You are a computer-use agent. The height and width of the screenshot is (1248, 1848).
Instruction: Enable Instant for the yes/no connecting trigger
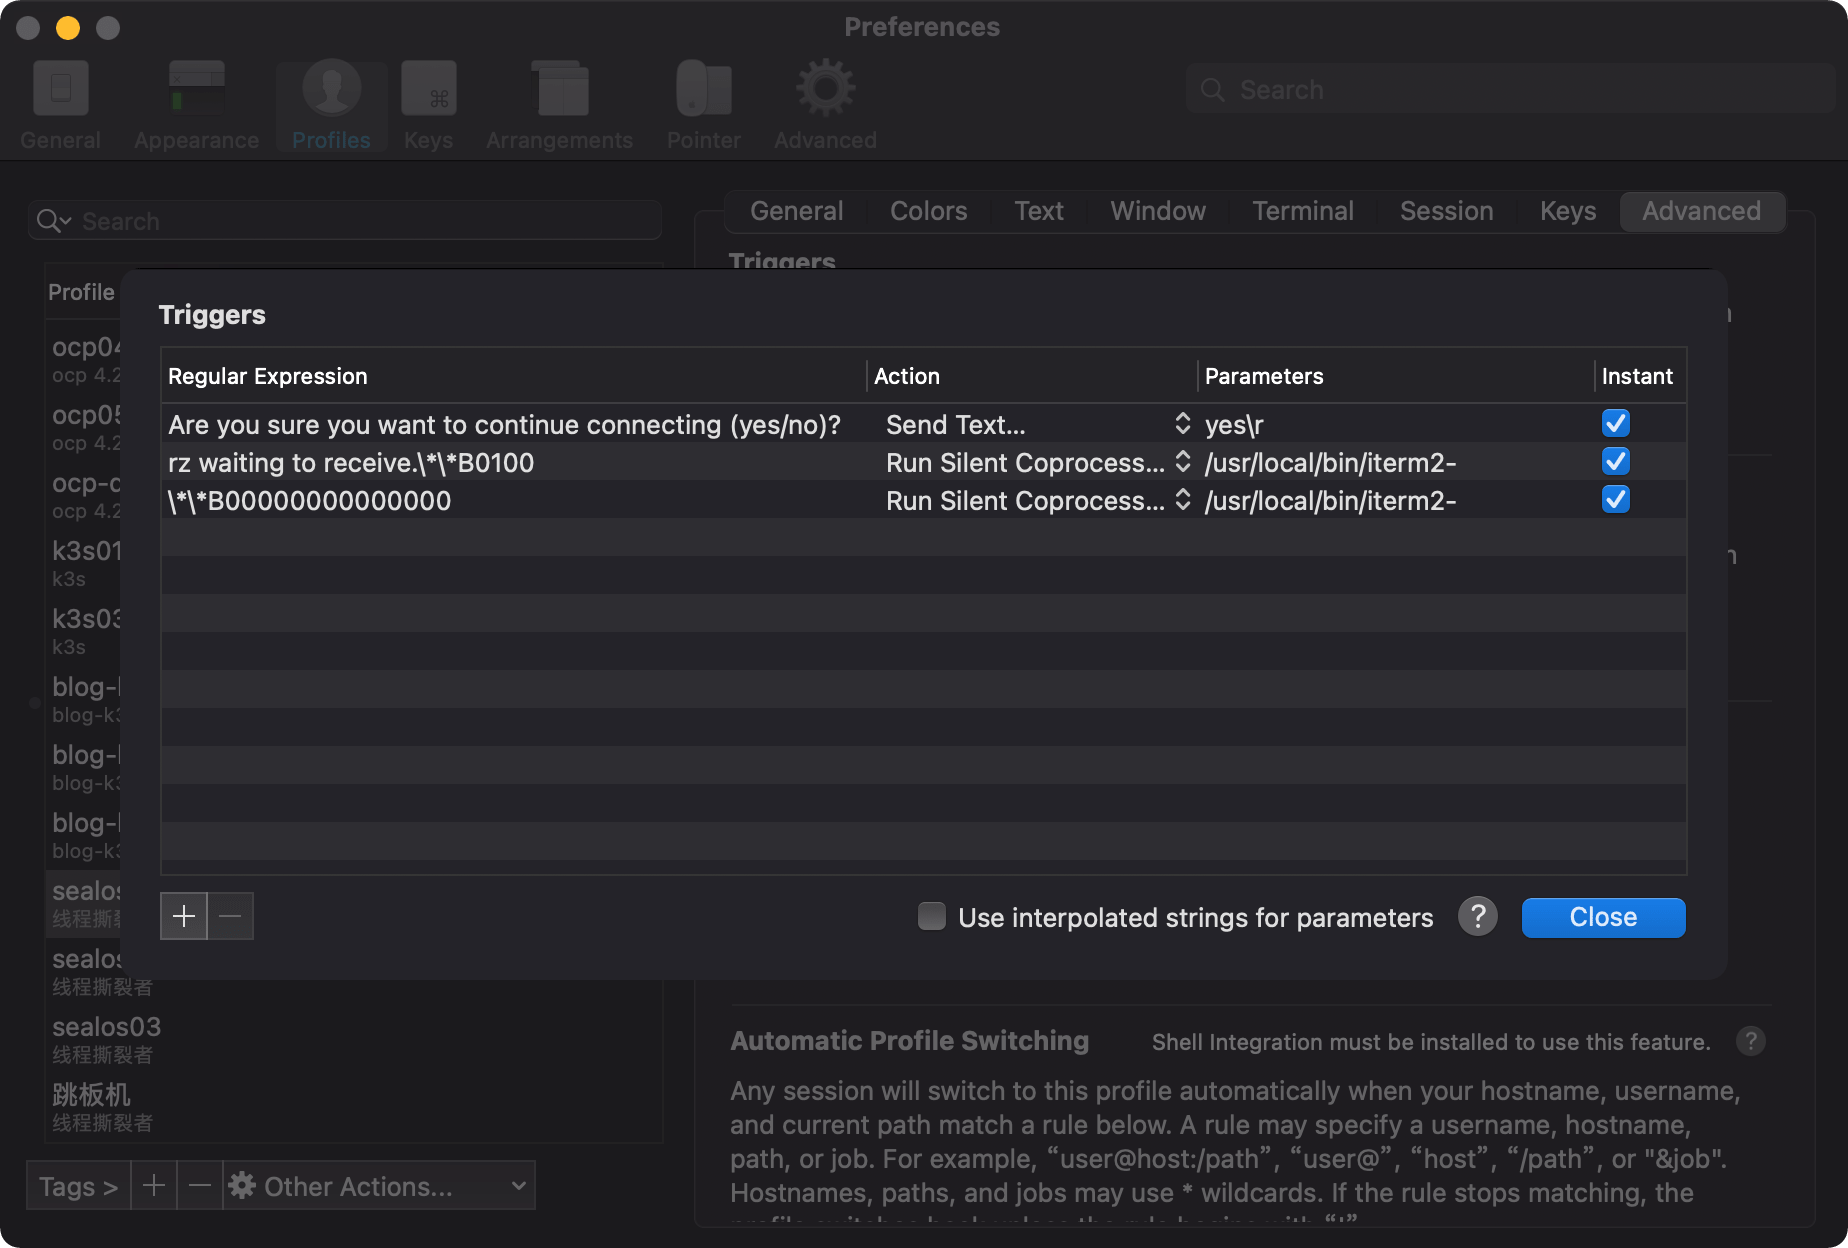pos(1615,423)
